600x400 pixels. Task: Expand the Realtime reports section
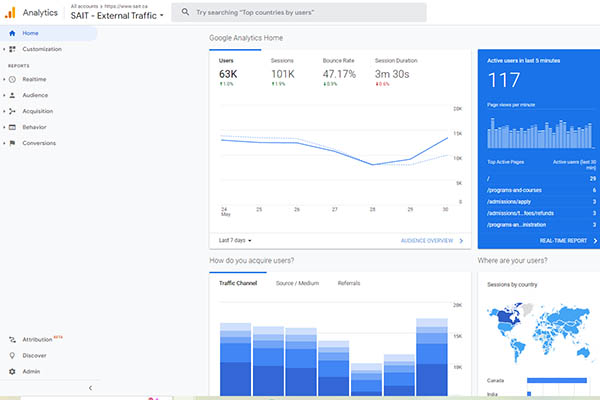pos(4,79)
